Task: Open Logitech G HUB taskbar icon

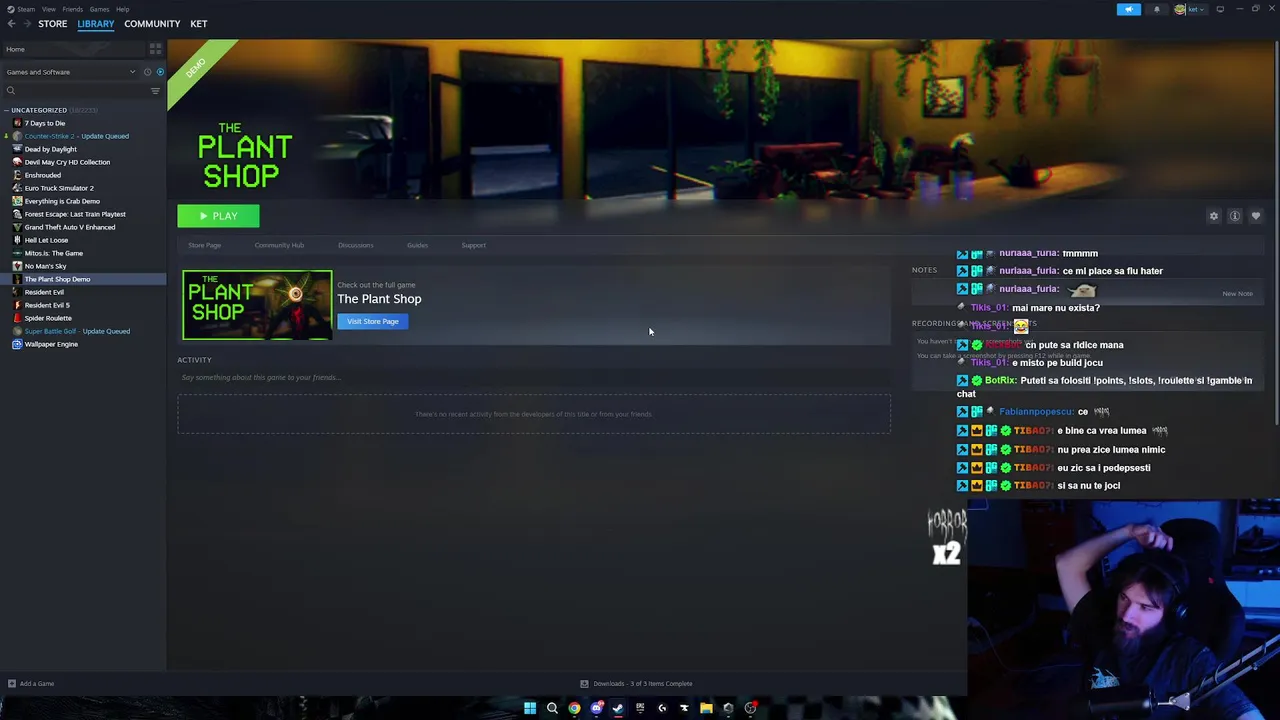Action: [662, 708]
